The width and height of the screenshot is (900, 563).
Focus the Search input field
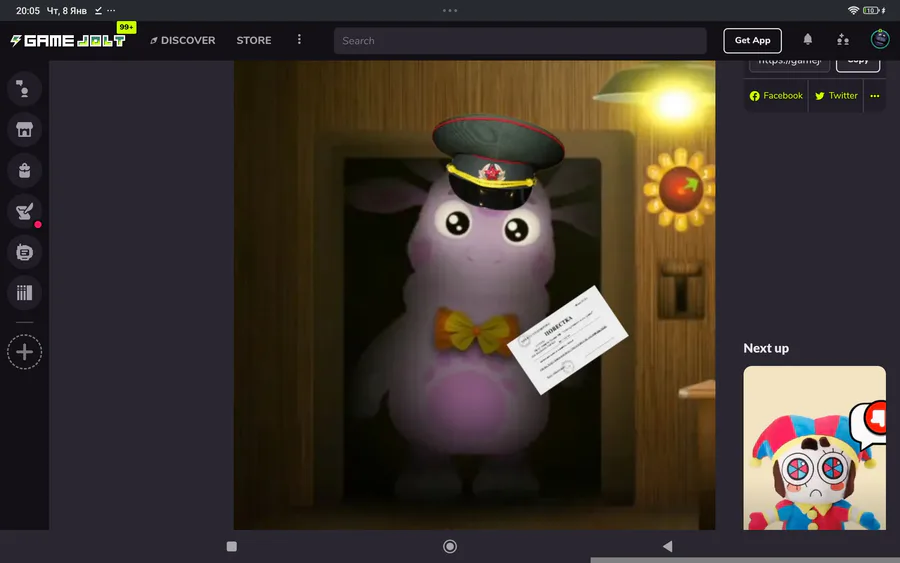point(520,41)
